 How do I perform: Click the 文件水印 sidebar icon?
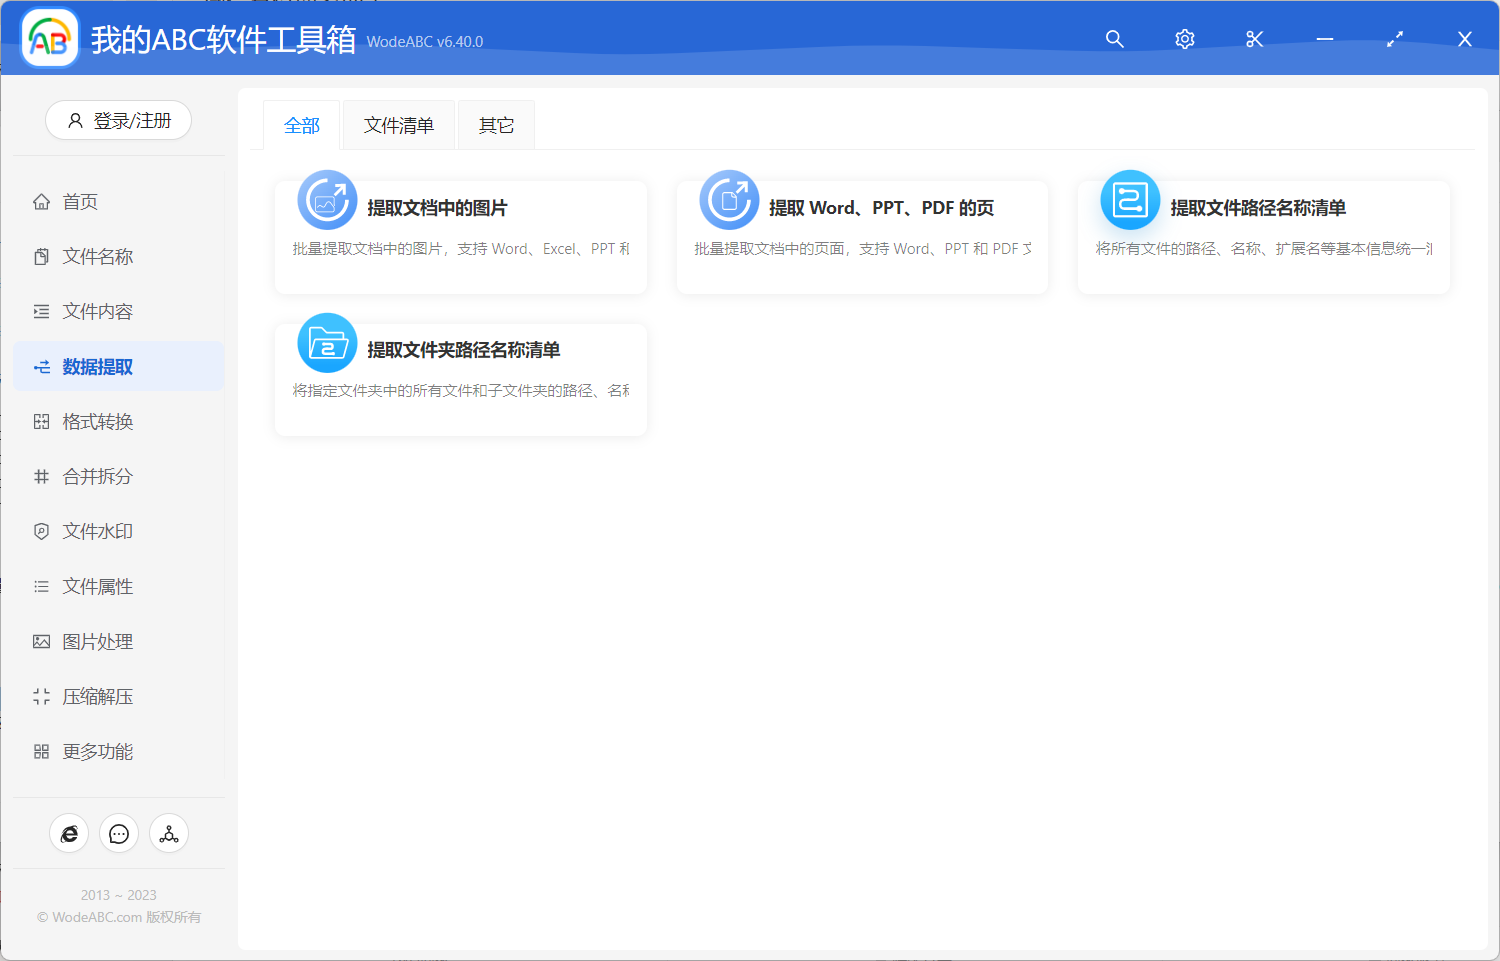click(x=41, y=531)
